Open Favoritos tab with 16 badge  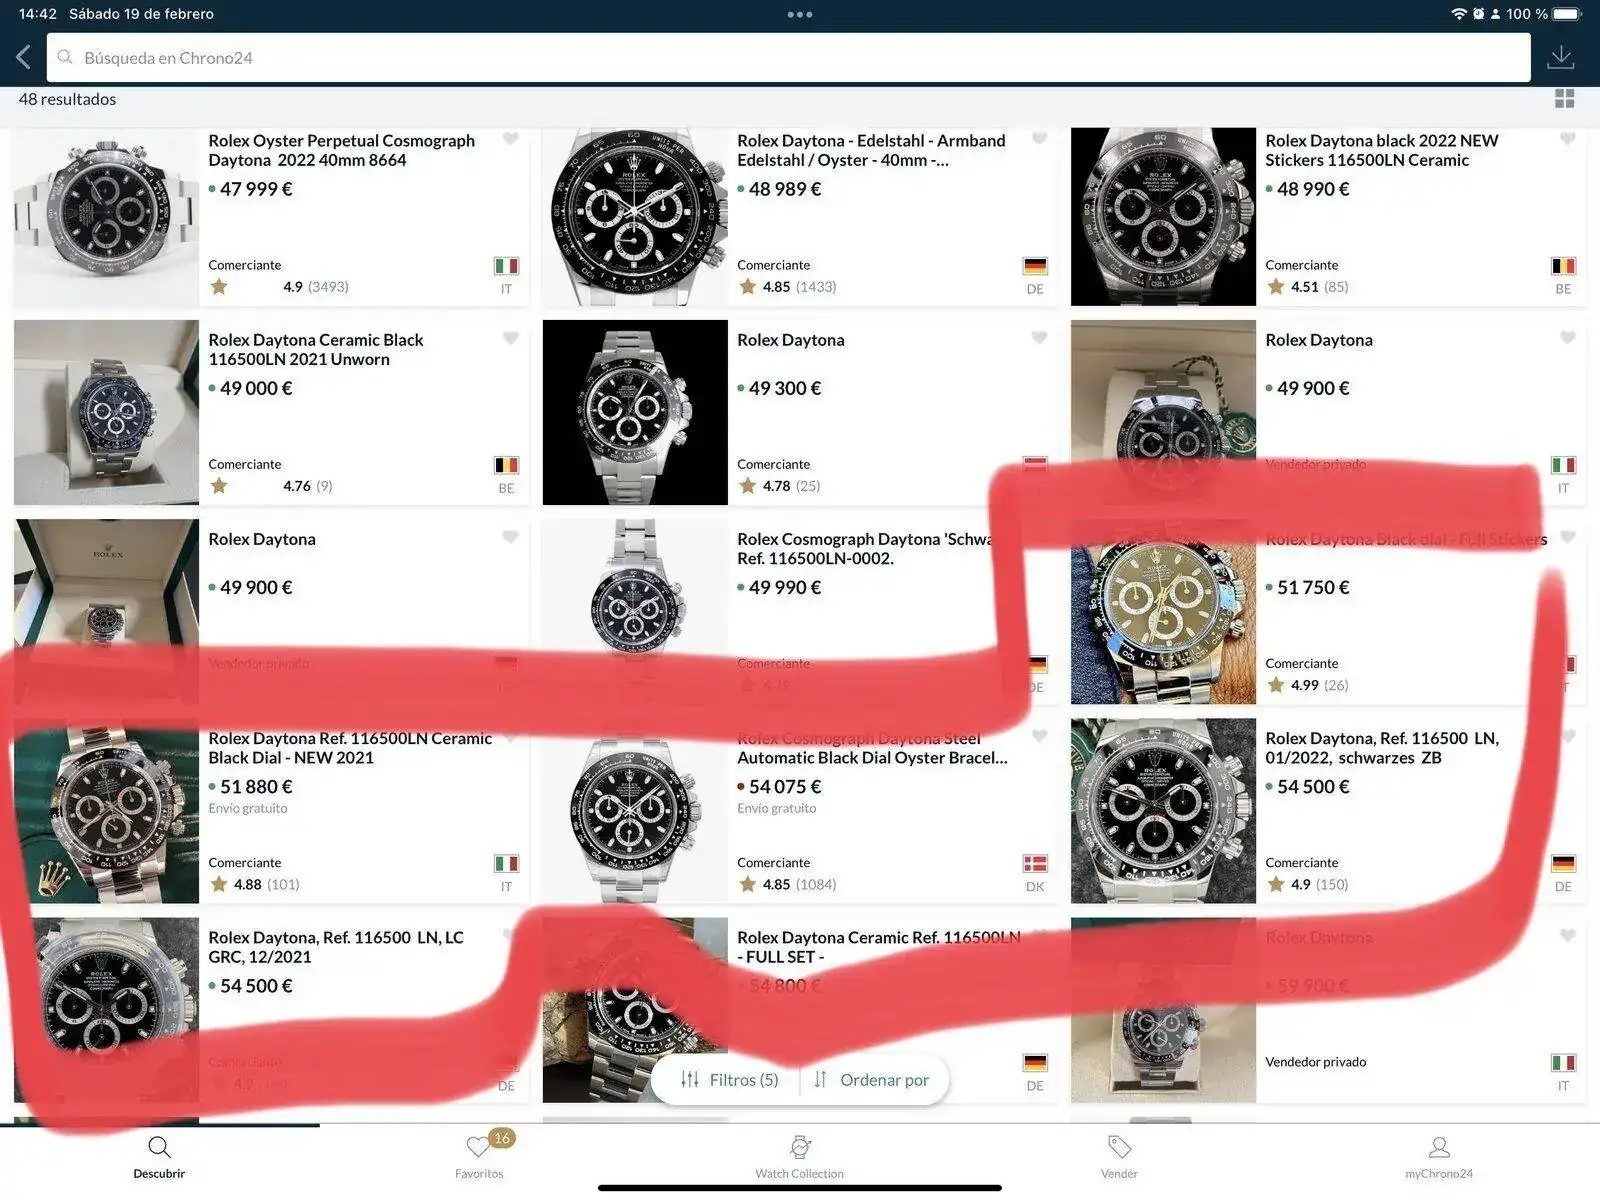click(x=480, y=1157)
